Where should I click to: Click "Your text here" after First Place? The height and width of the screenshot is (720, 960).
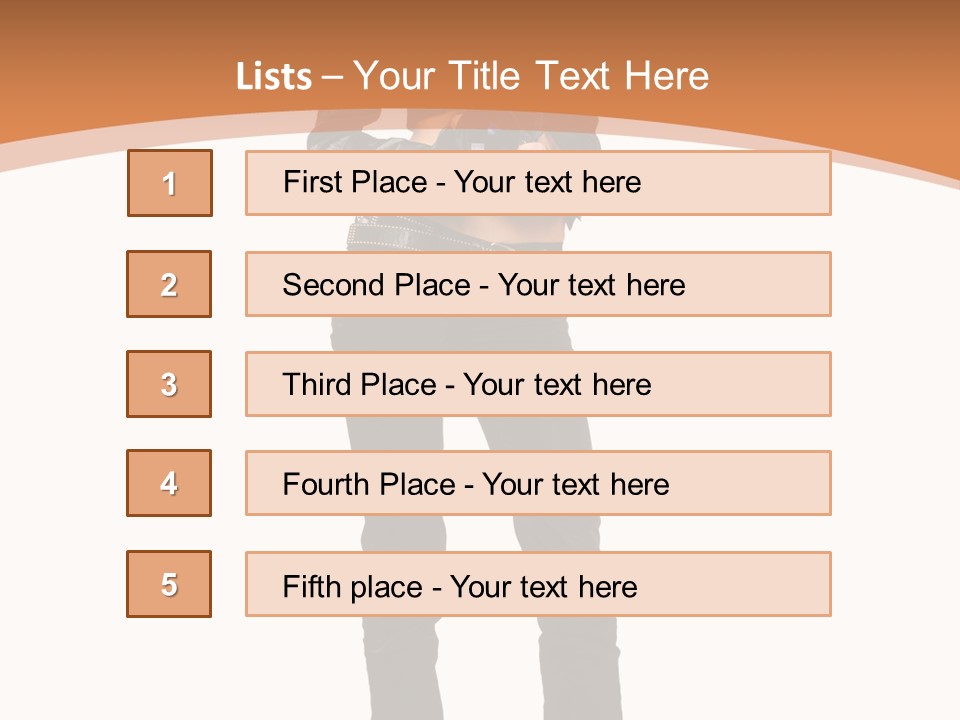(547, 182)
